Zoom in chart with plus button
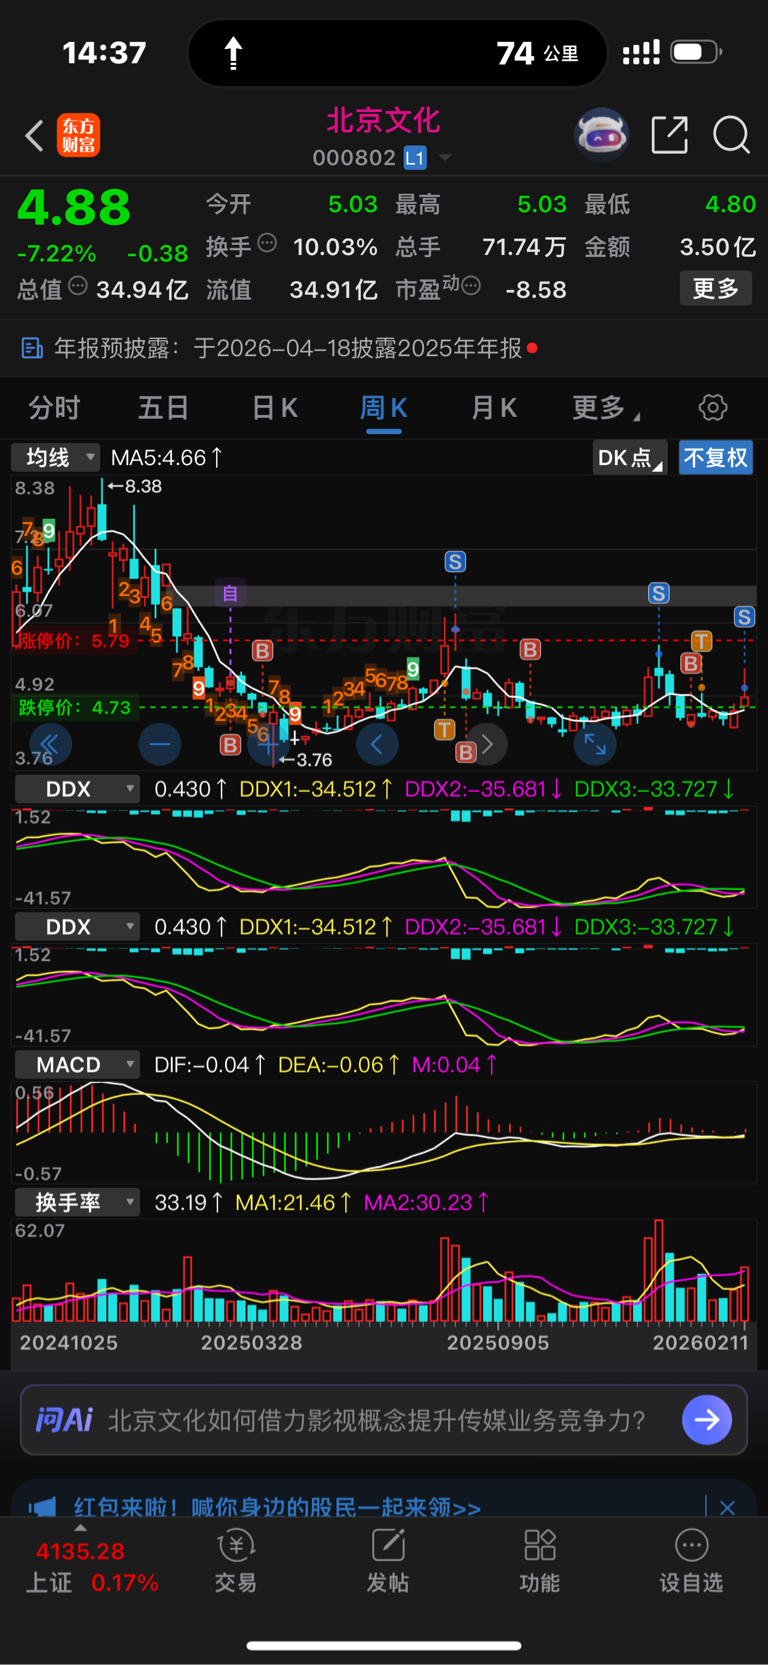This screenshot has width=768, height=1665. point(269,744)
